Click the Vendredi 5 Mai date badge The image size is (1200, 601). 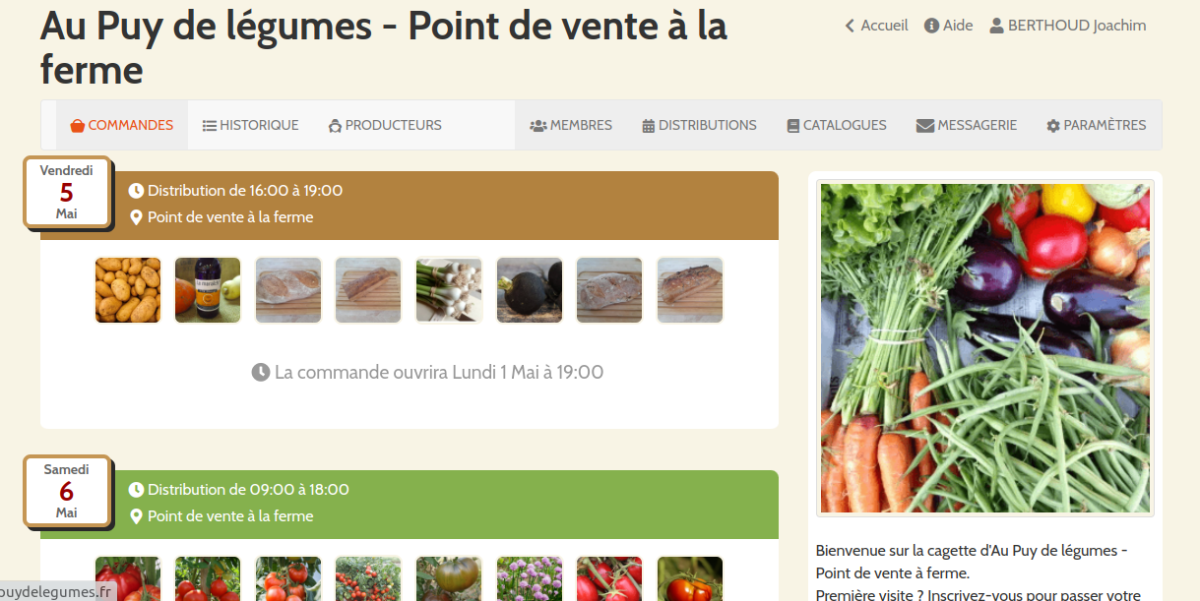66,192
